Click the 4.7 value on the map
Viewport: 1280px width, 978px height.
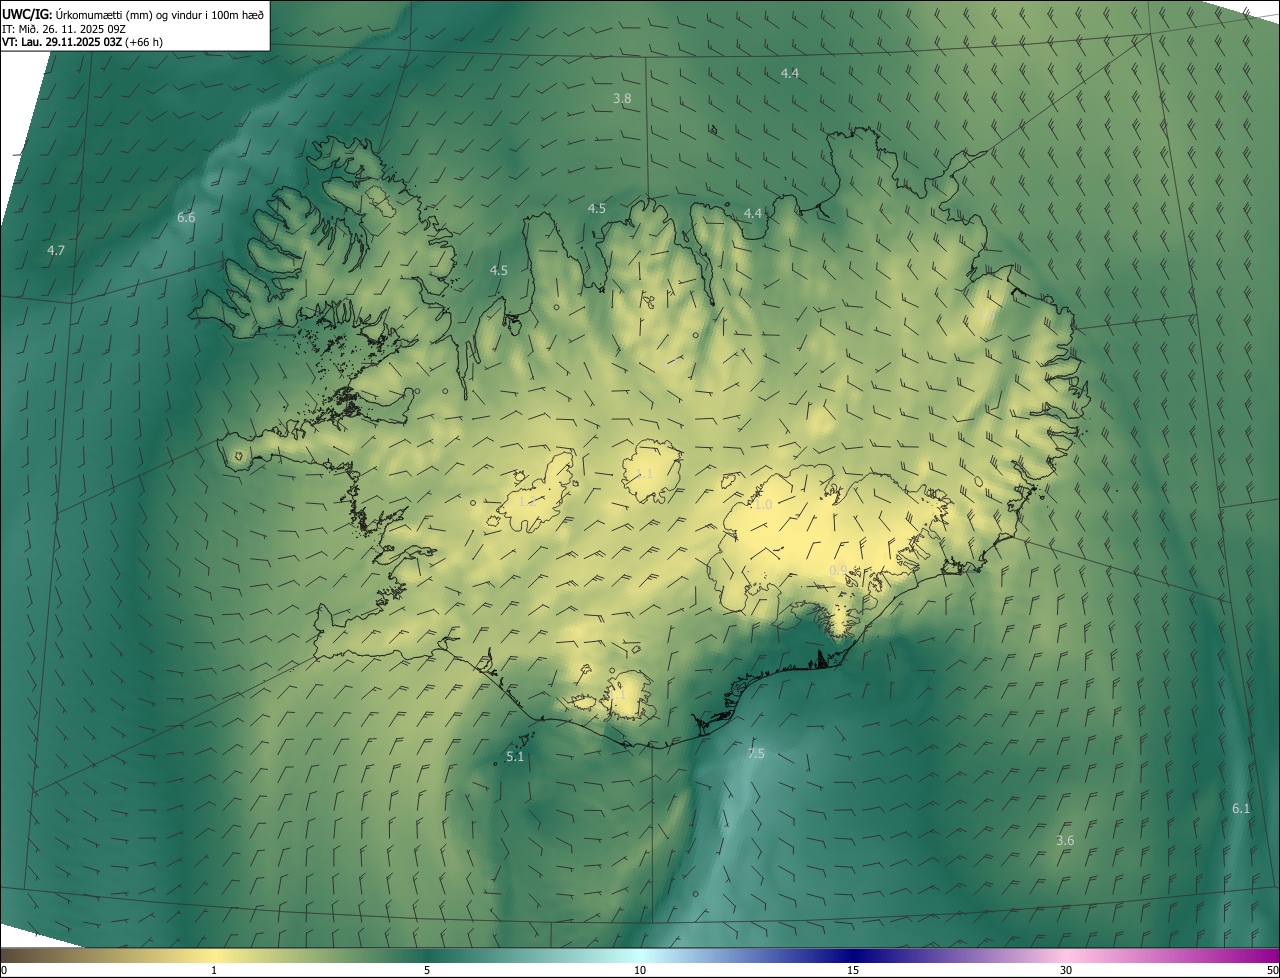point(56,251)
